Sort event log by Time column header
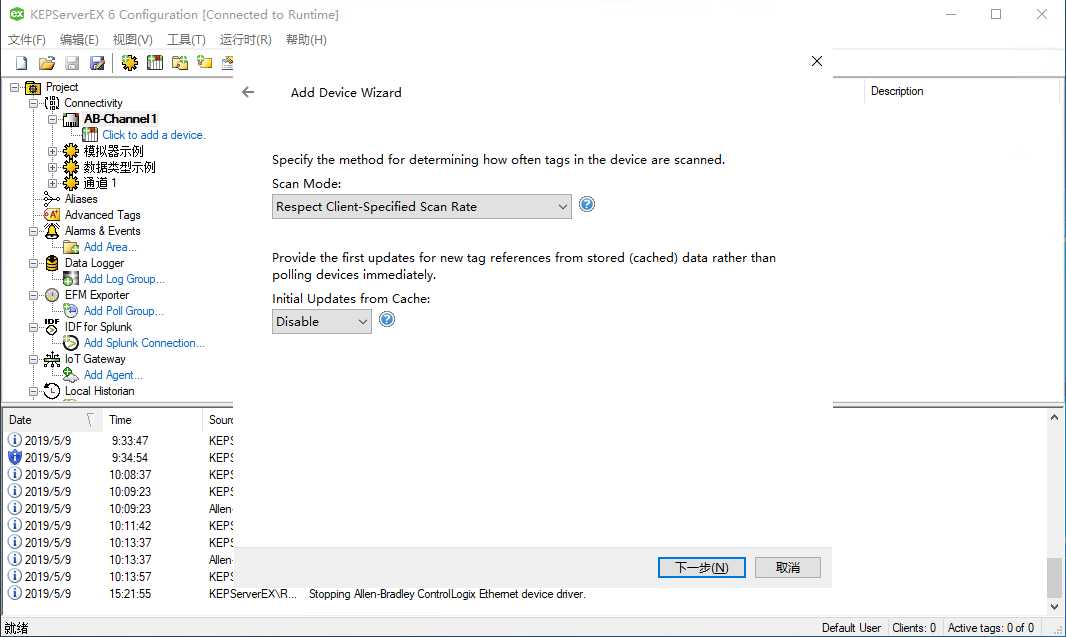1066x637 pixels. click(x=152, y=420)
